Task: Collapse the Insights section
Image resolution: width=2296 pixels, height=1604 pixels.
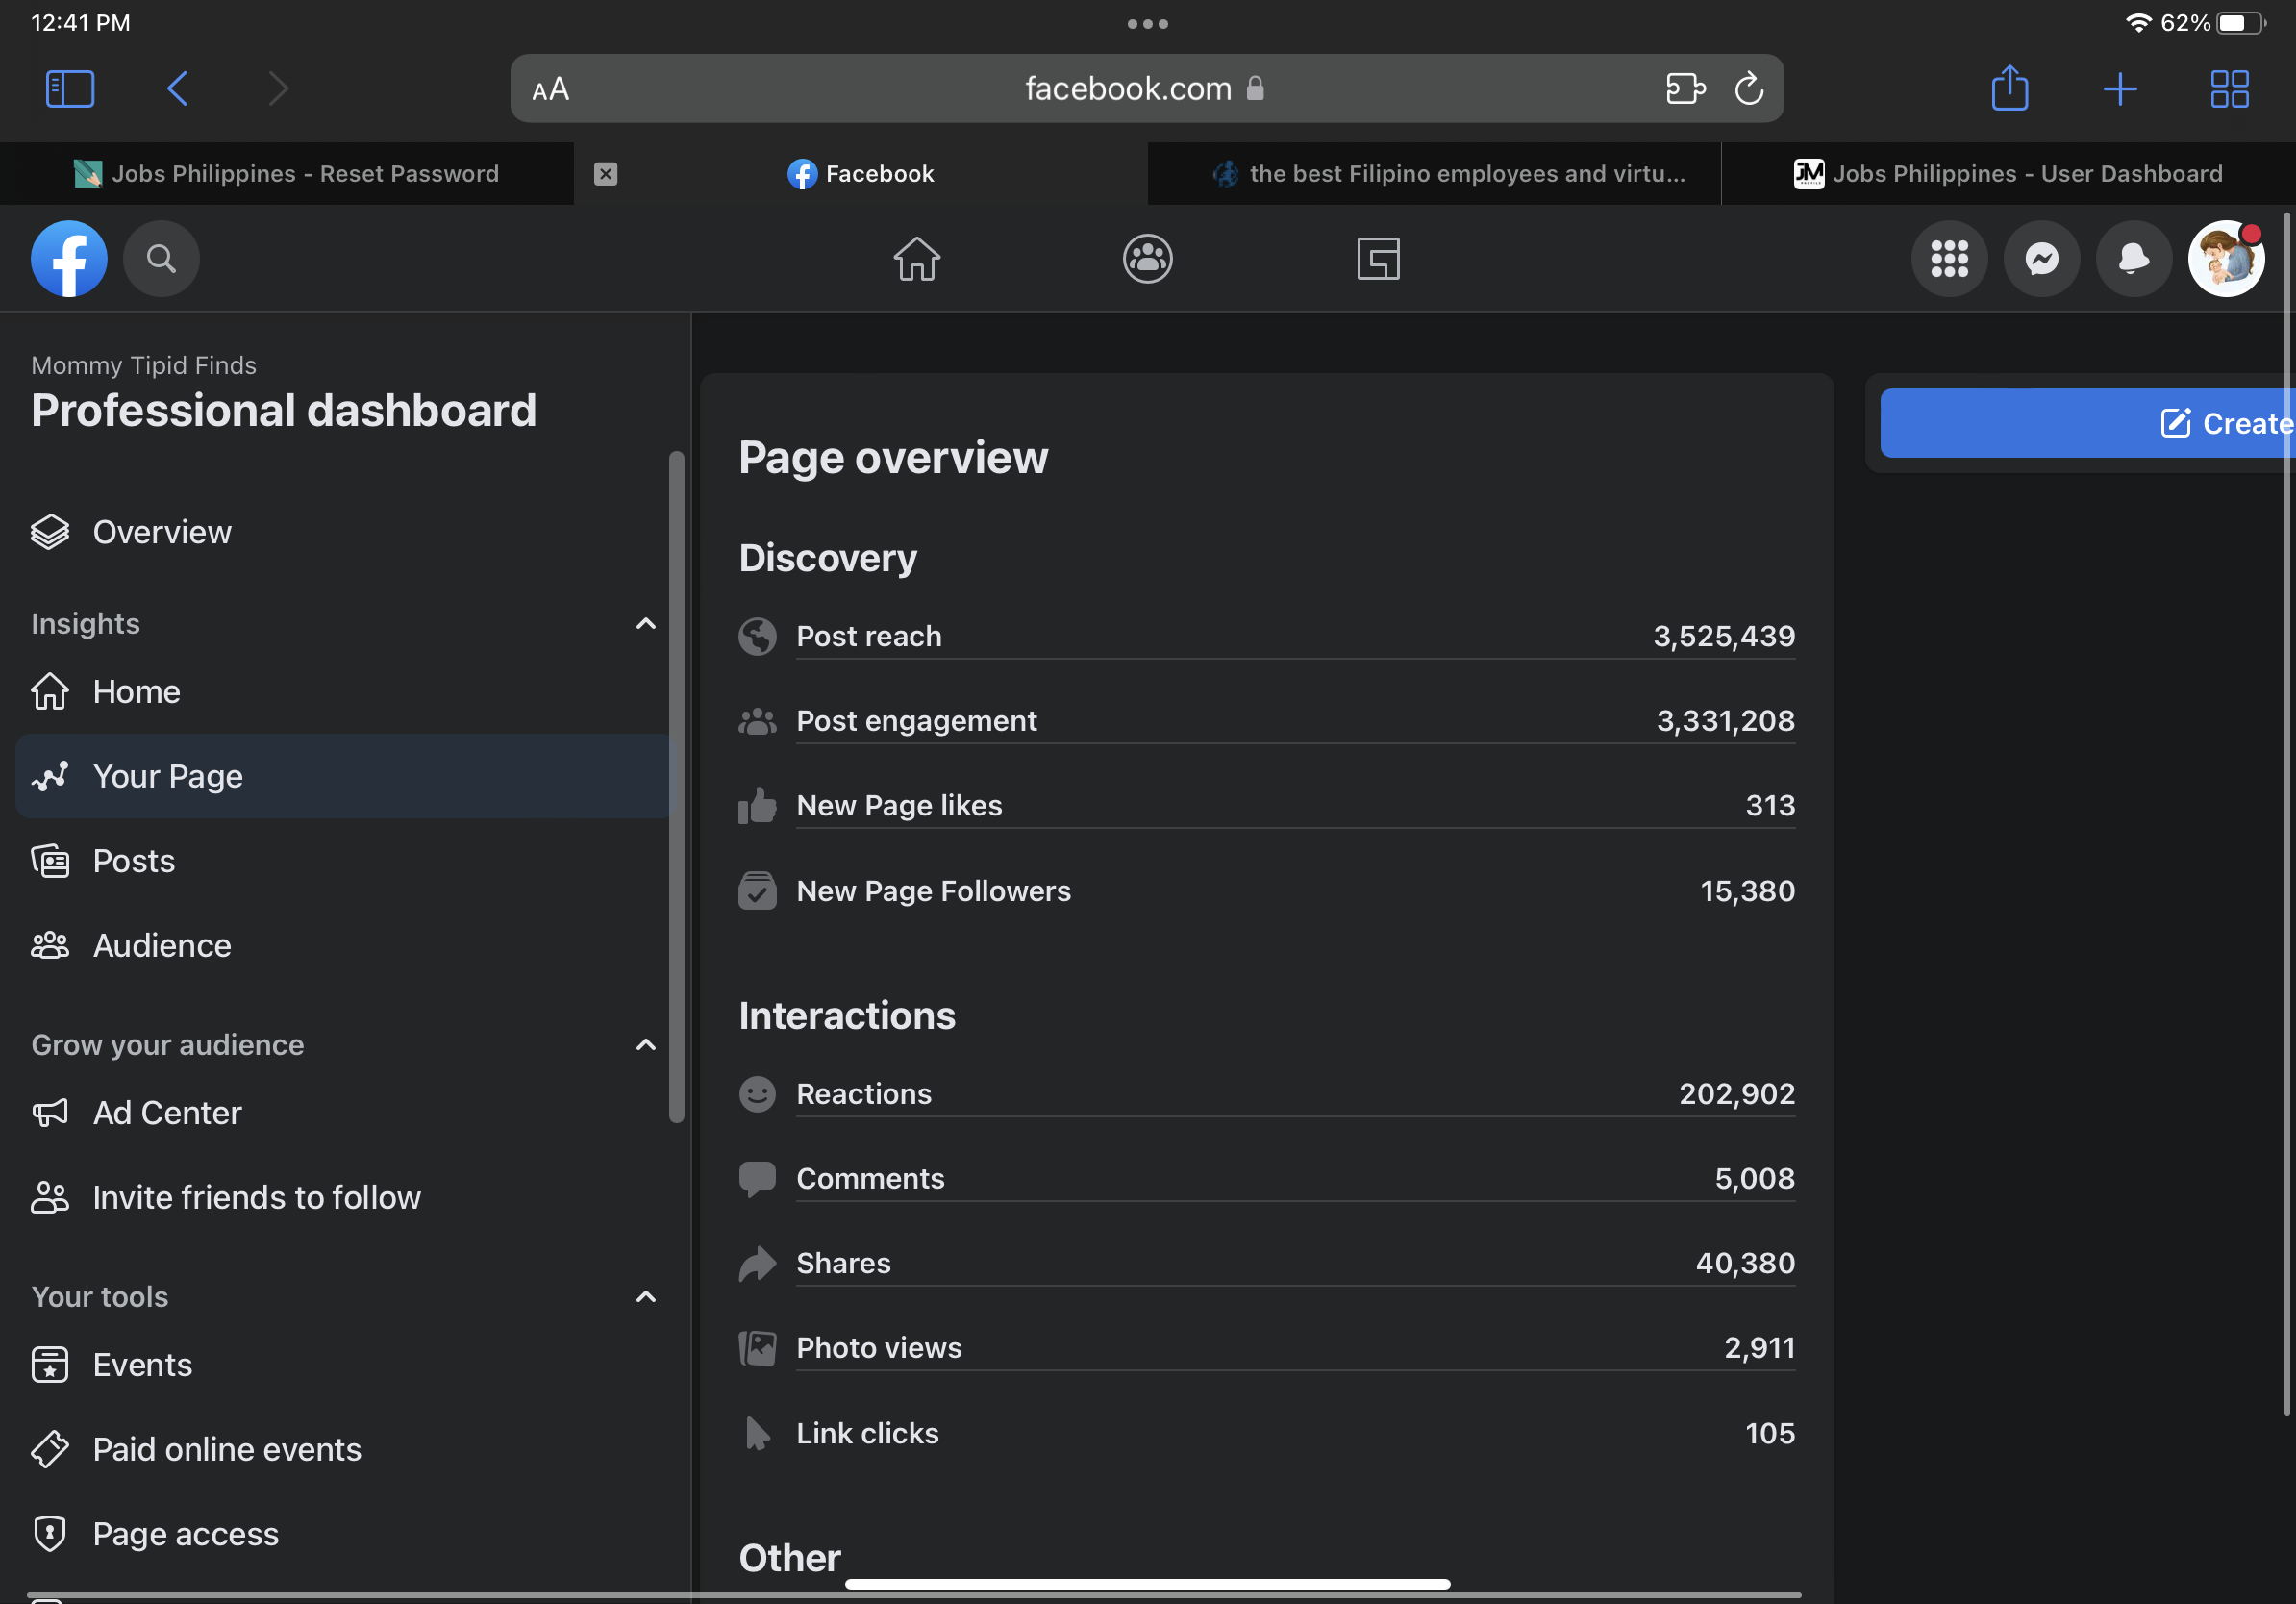Action: point(645,624)
